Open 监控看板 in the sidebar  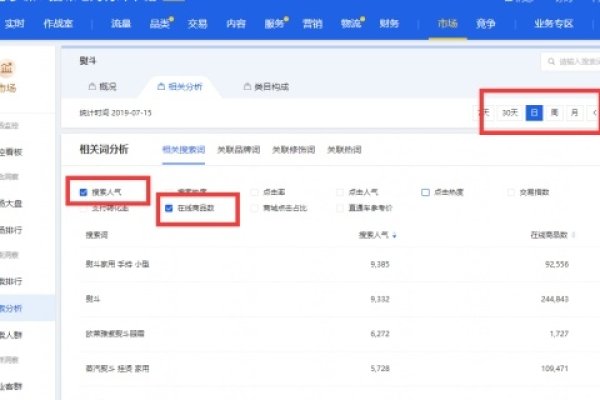[11, 152]
